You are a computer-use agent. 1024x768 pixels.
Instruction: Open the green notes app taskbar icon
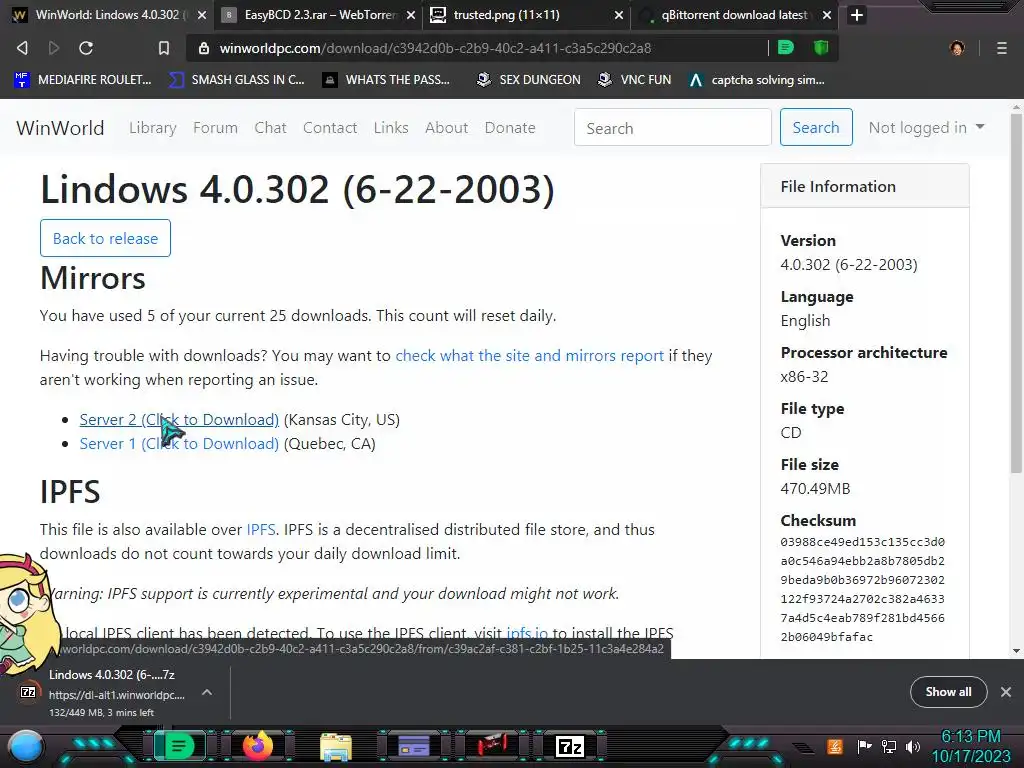pyautogui.click(x=178, y=746)
